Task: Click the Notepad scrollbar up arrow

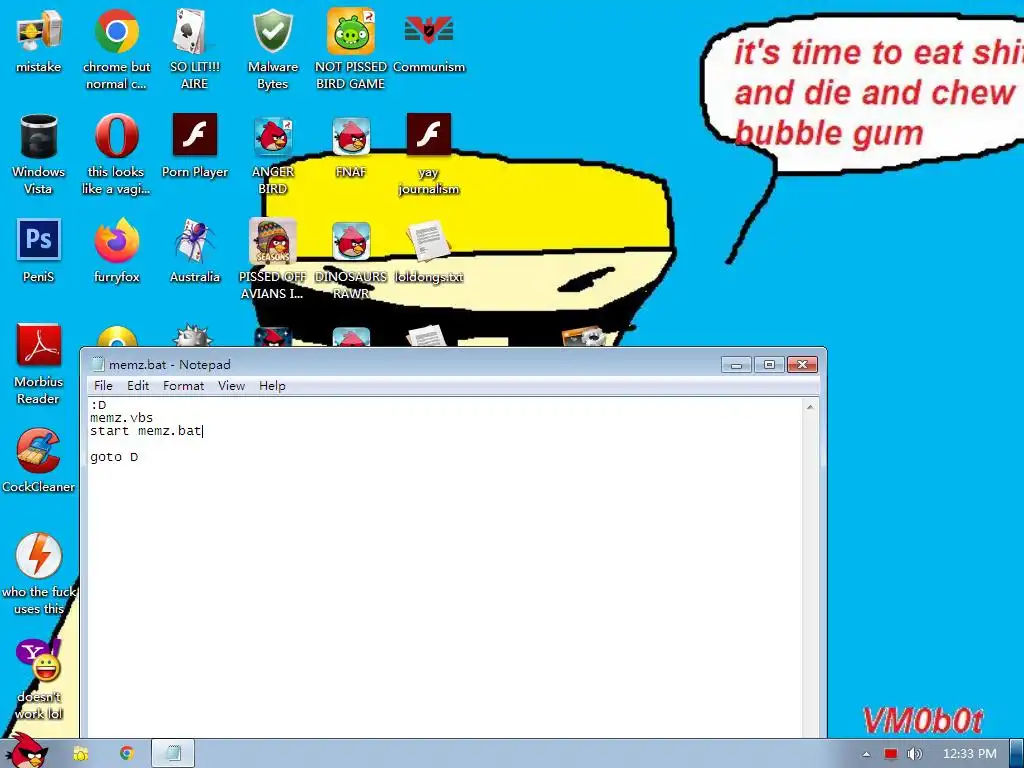Action: 810,407
